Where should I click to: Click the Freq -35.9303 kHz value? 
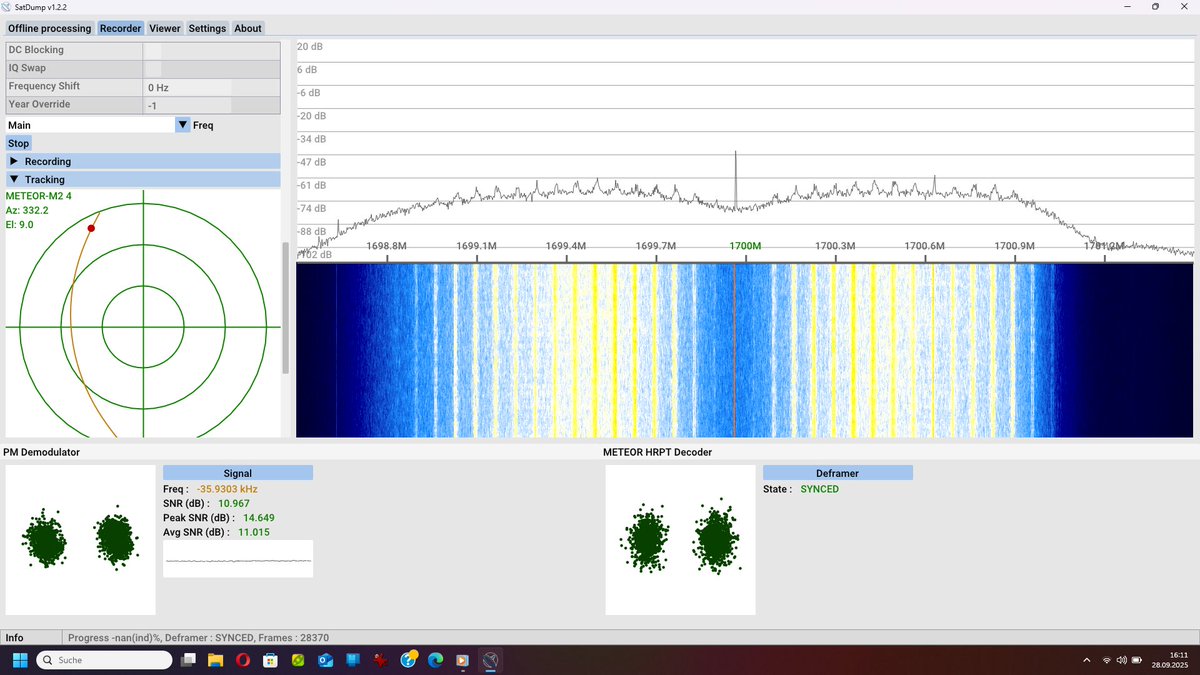(x=227, y=489)
